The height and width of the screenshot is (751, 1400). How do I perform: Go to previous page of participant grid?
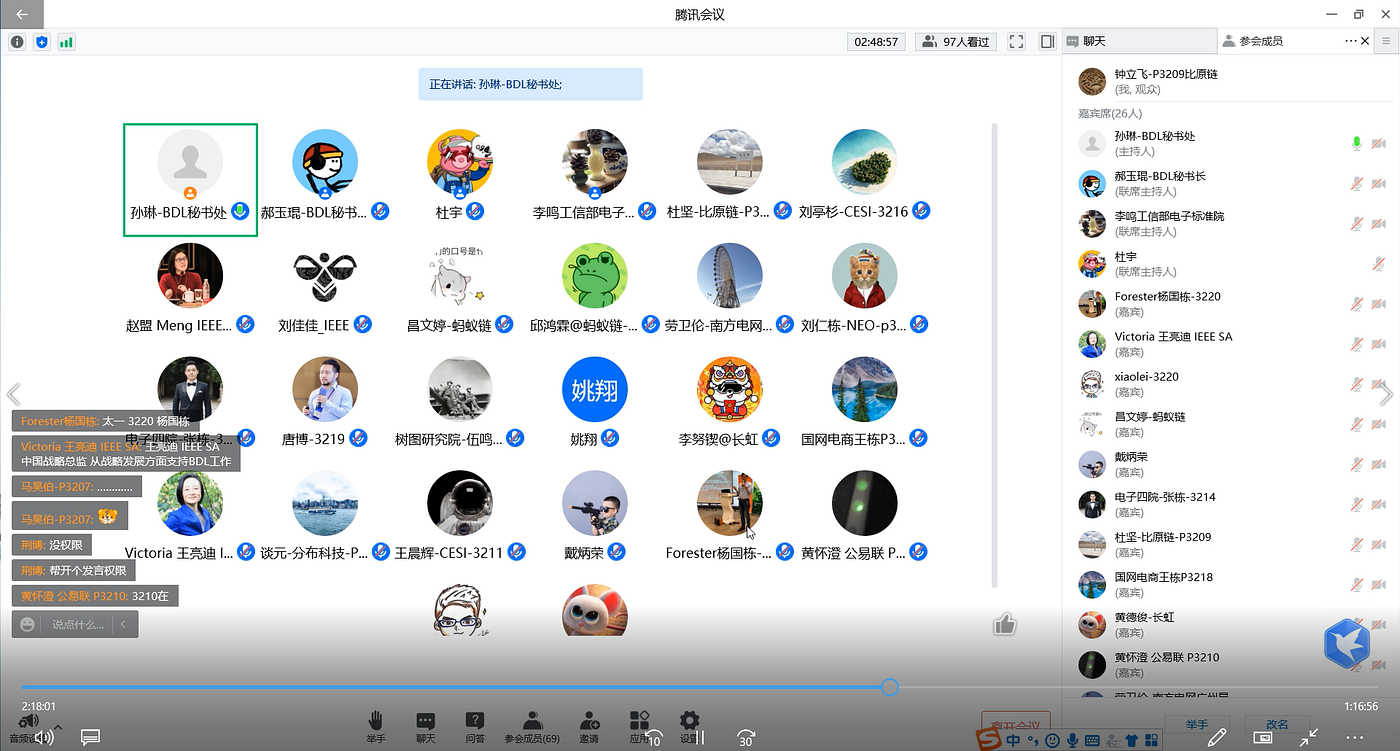[x=13, y=394]
